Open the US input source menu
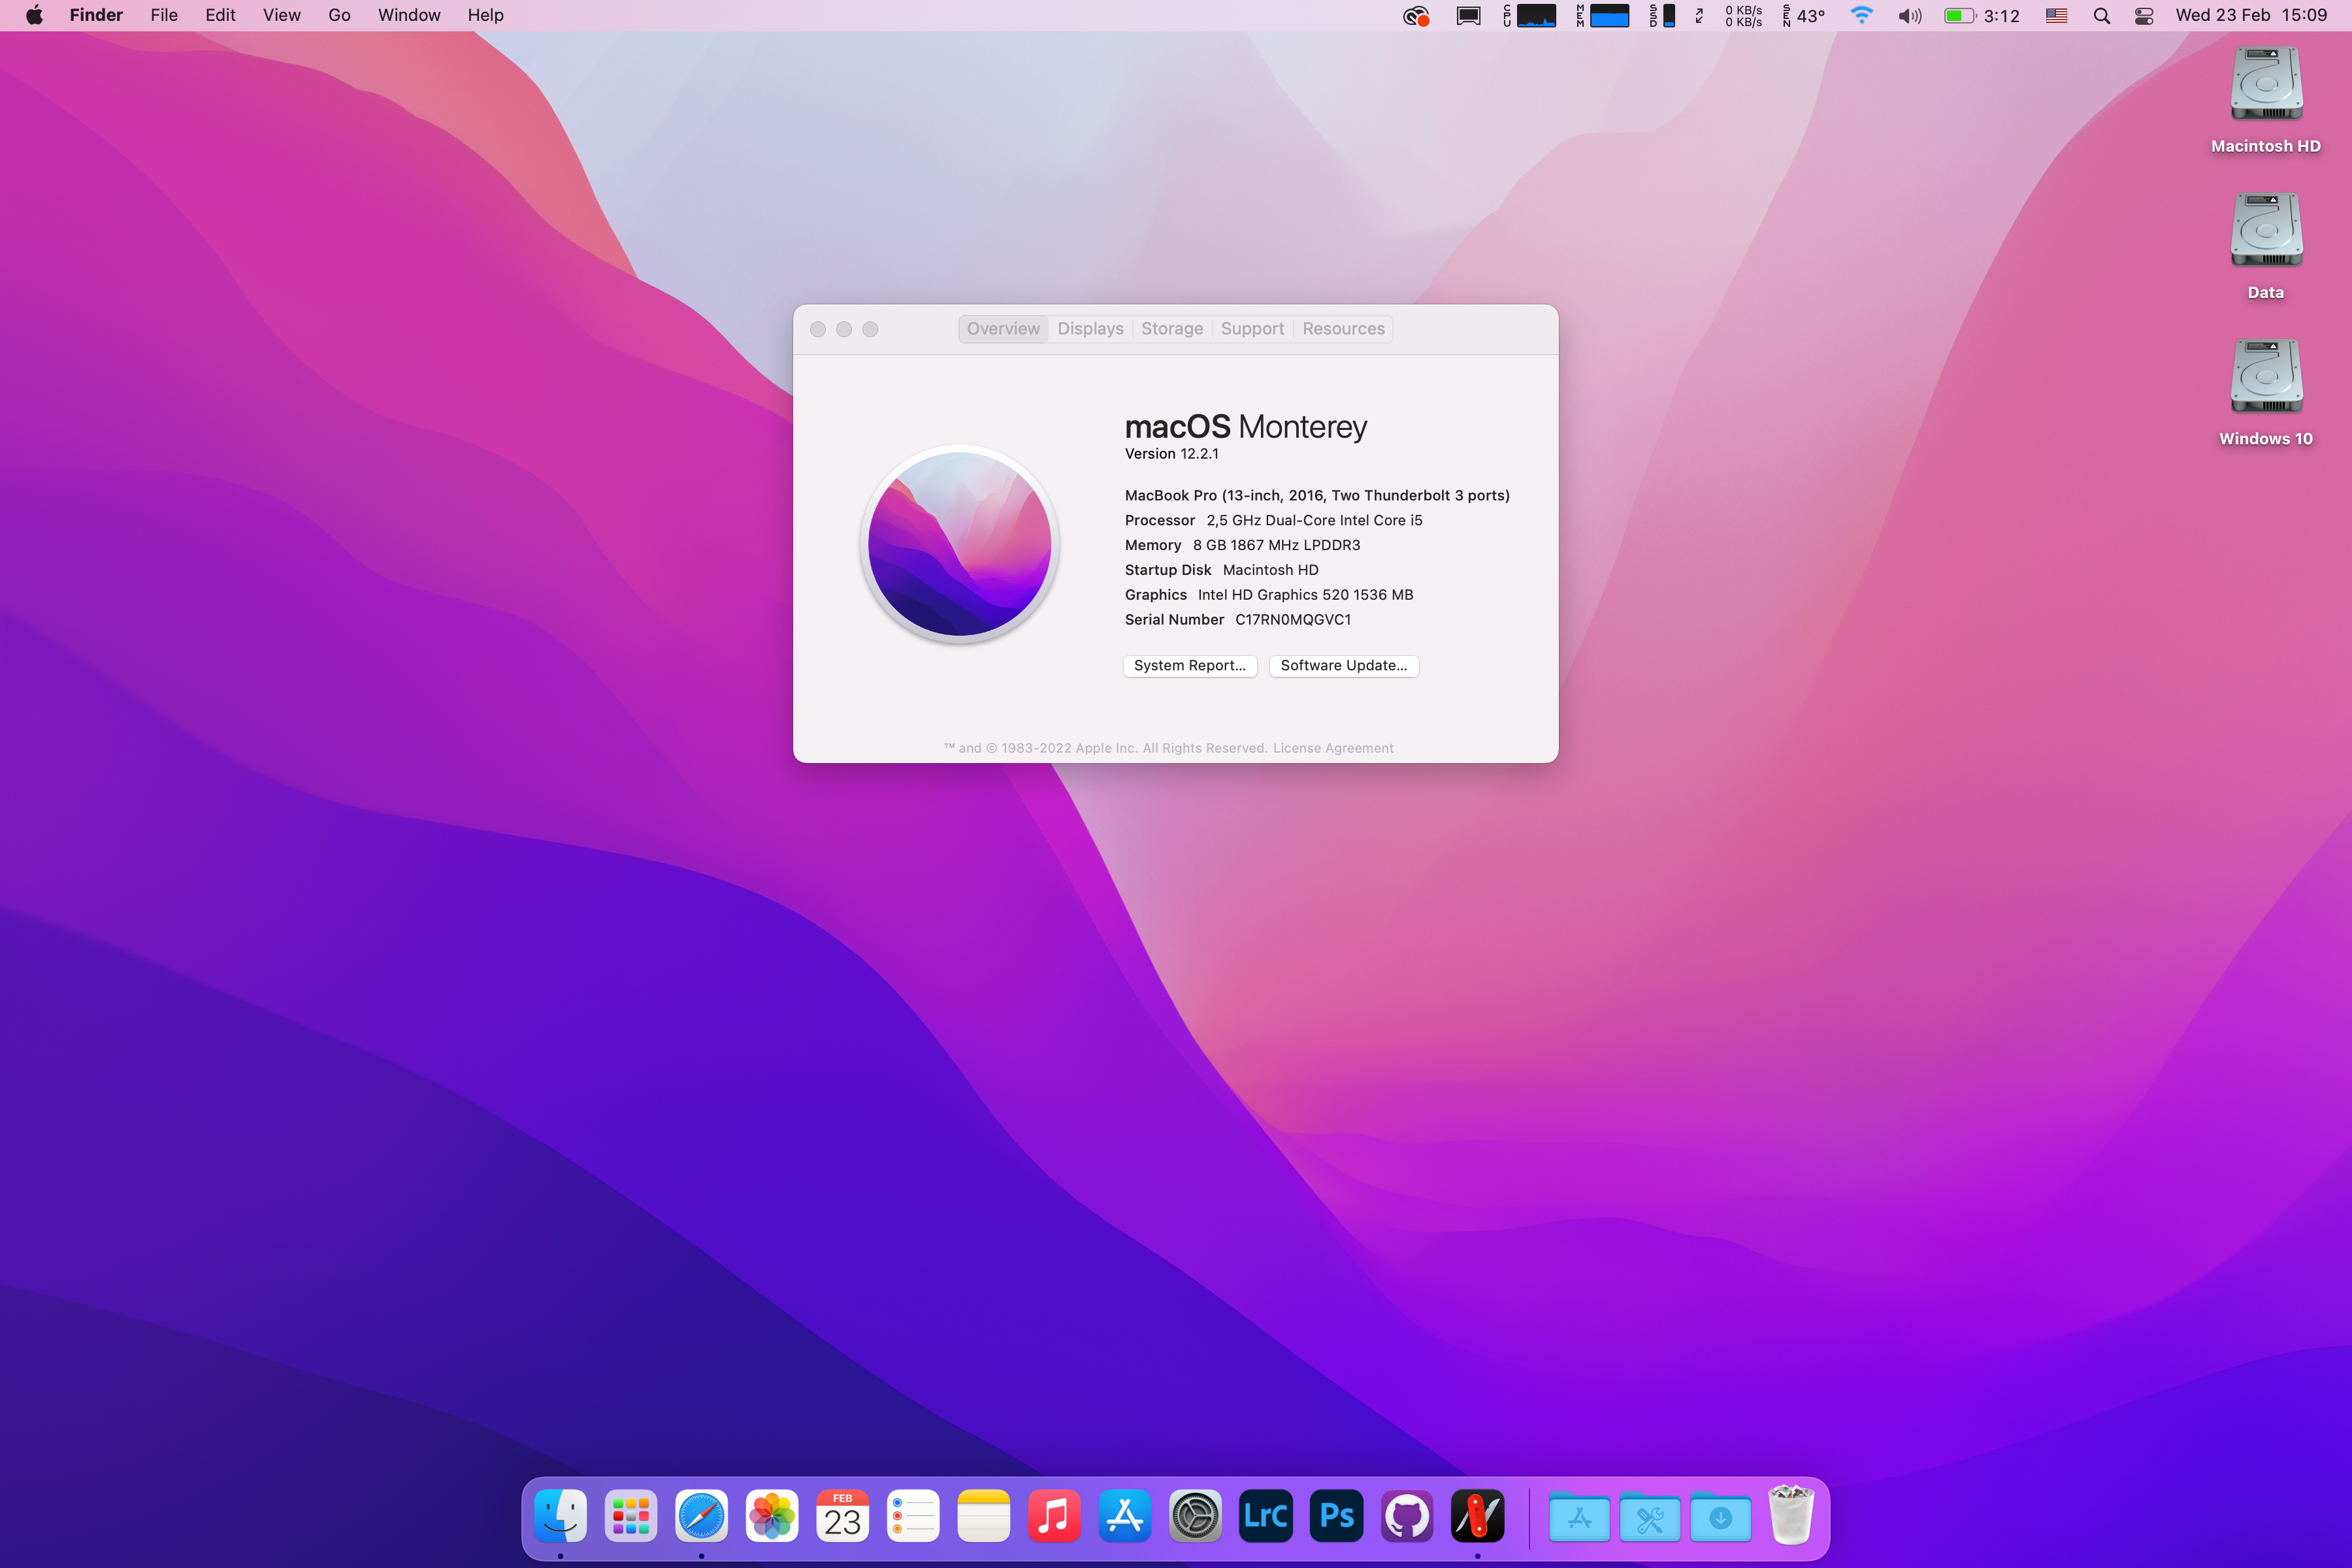The height and width of the screenshot is (1568, 2352). click(x=2056, y=16)
